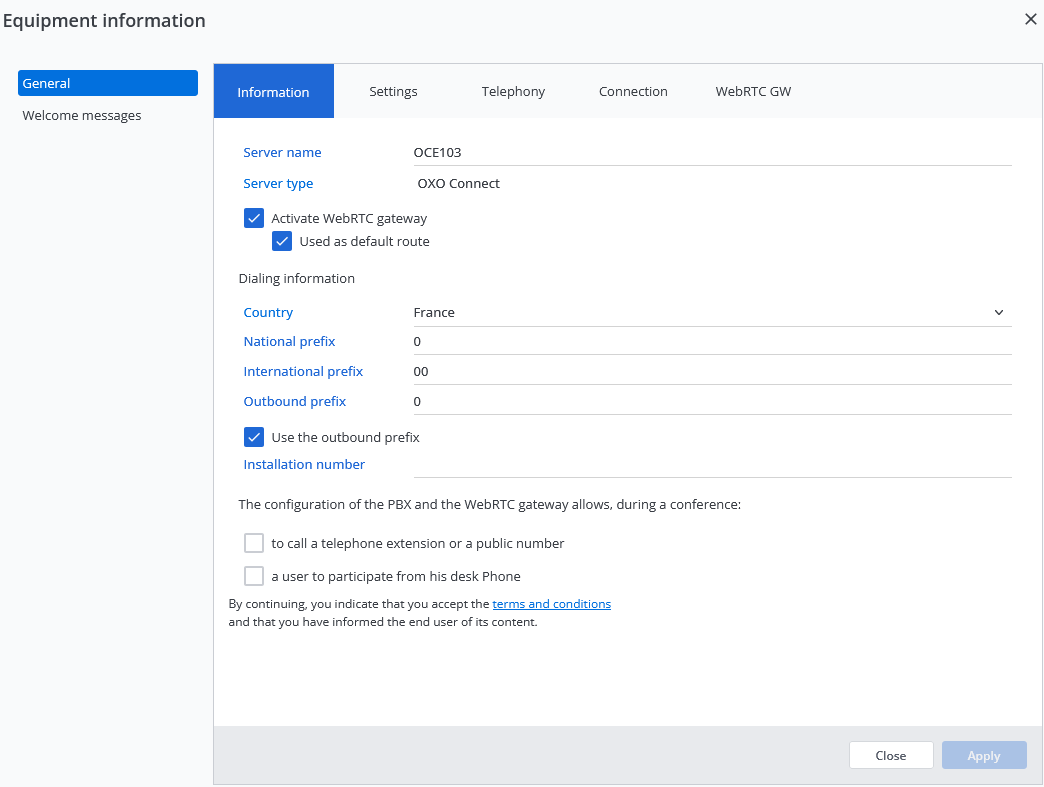Expand the Country dropdown chevron
This screenshot has width=1044, height=787.
[998, 313]
